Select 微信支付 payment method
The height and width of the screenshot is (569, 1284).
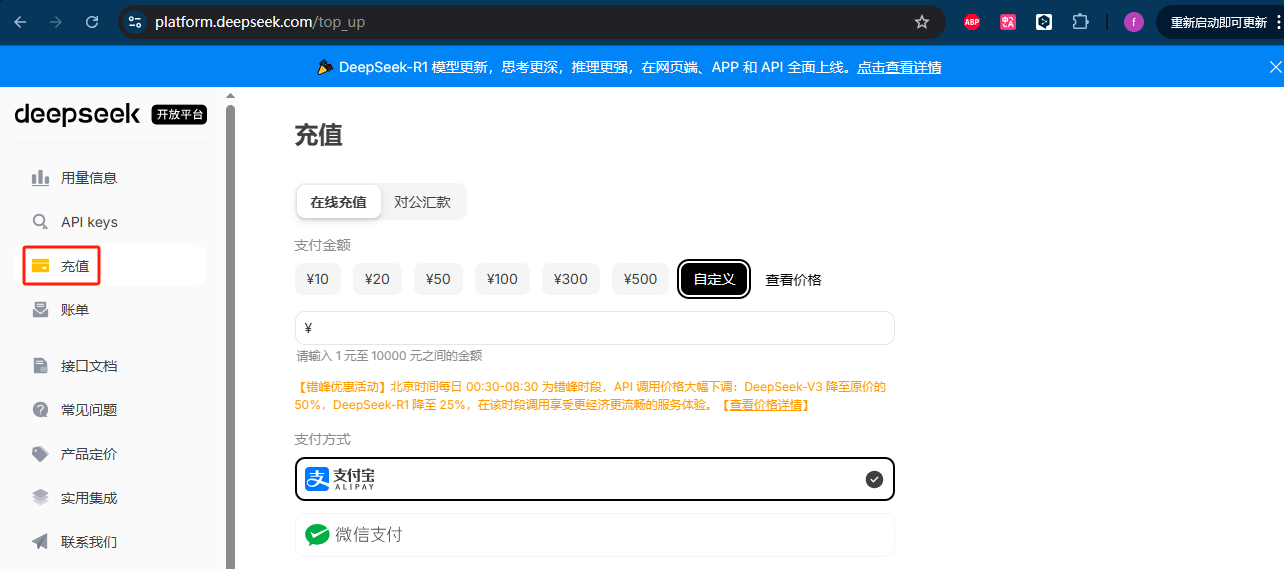[x=595, y=535]
